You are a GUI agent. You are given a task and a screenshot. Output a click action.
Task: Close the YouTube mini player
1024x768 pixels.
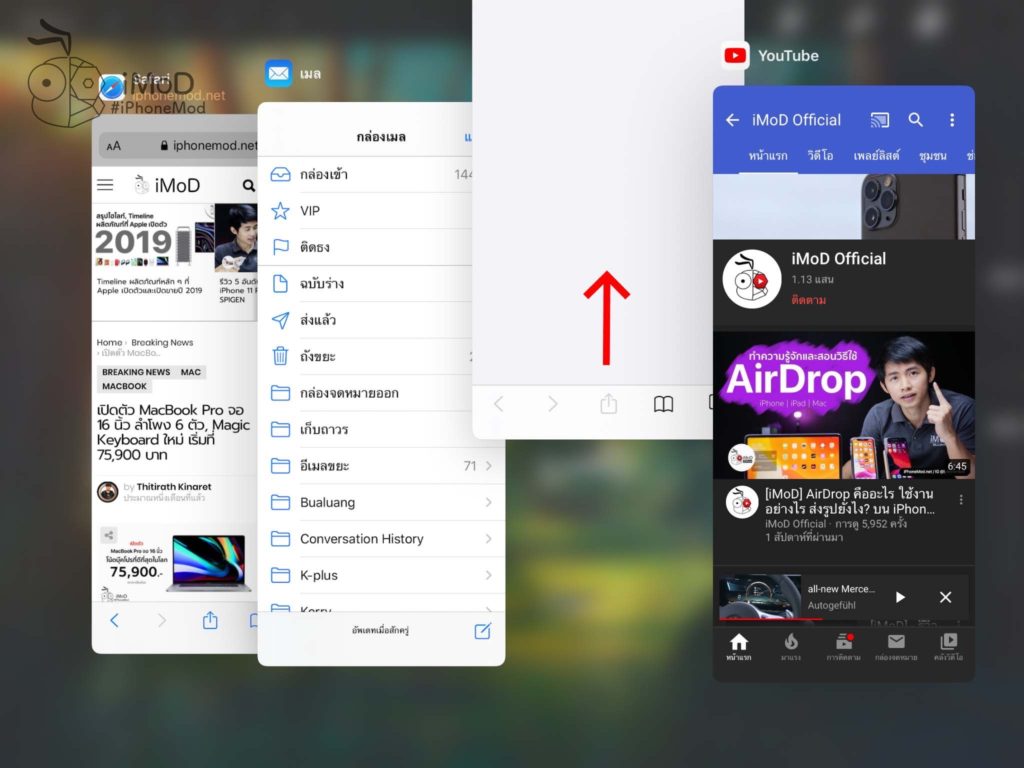point(945,597)
